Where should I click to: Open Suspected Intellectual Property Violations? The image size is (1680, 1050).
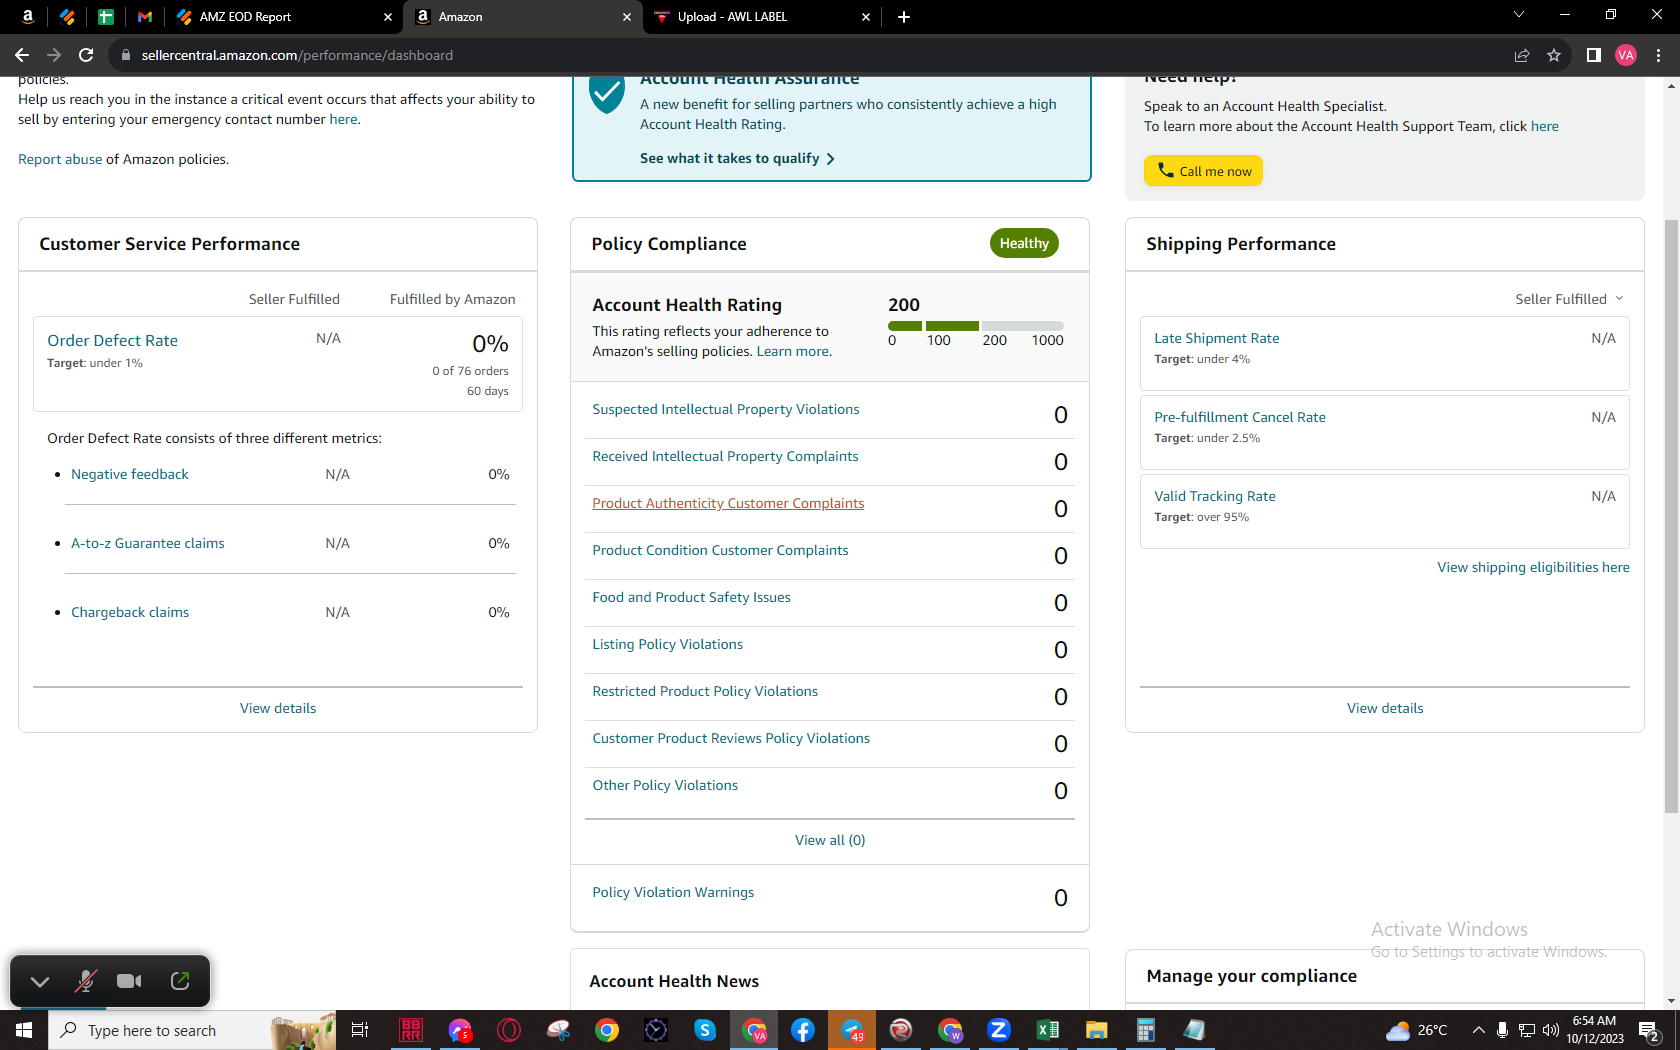[x=726, y=409]
